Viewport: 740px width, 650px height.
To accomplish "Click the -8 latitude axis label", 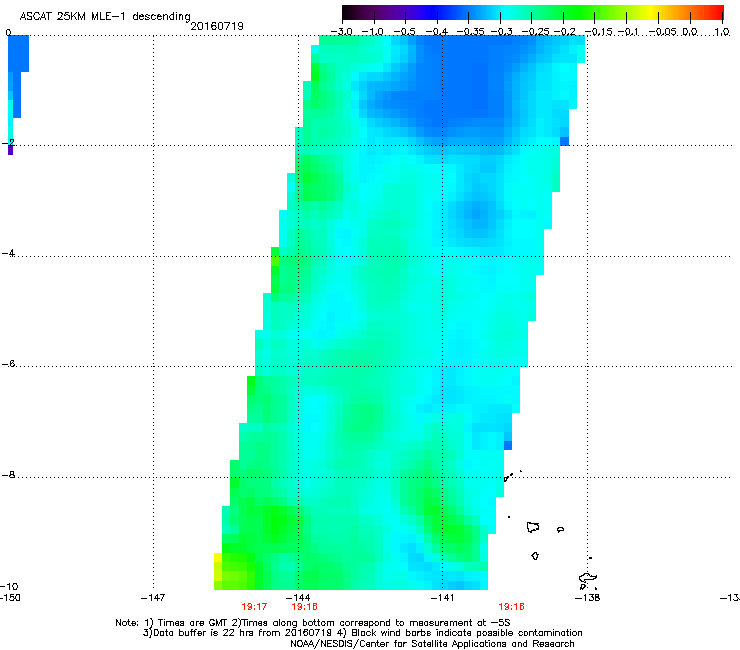I will pyautogui.click(x=8, y=474).
